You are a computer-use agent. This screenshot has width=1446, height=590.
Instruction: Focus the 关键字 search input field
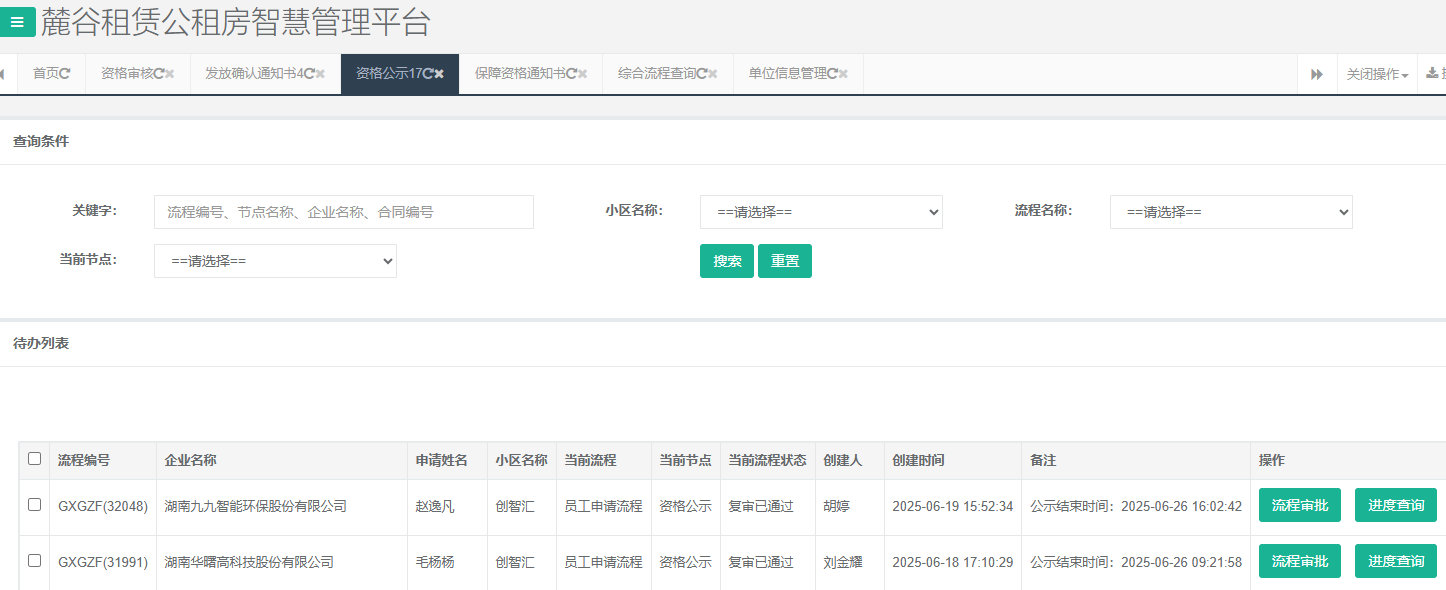click(344, 212)
